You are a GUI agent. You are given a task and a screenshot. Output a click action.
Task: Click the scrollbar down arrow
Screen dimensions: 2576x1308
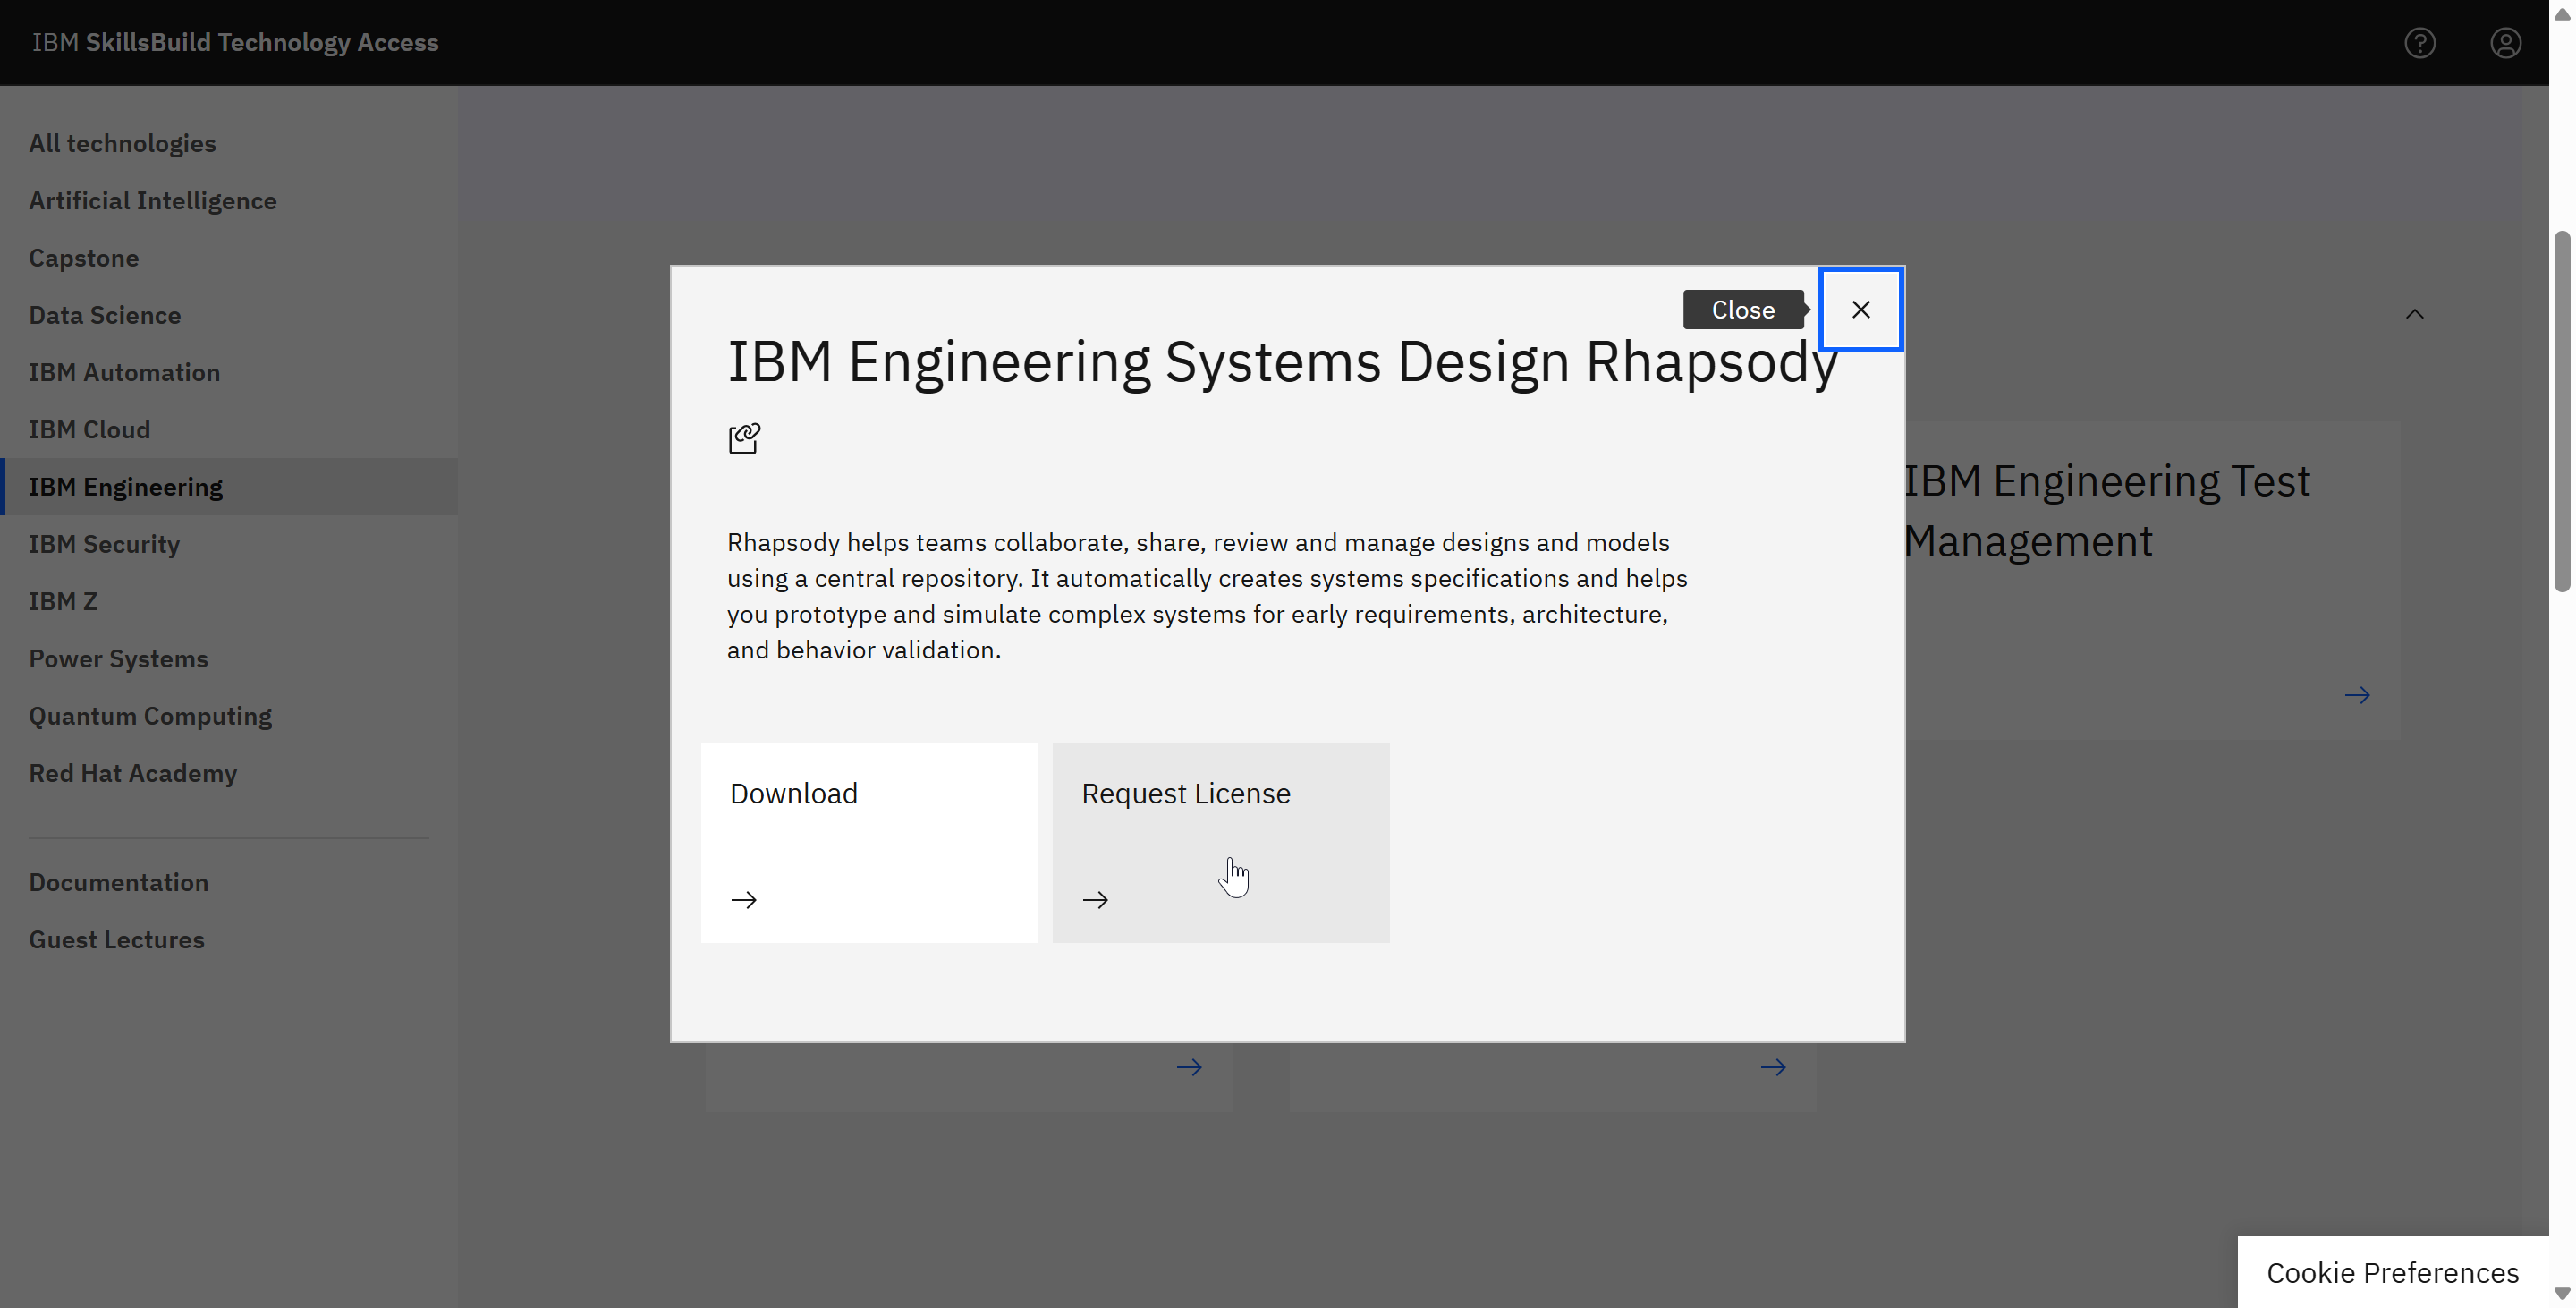click(x=2561, y=1293)
